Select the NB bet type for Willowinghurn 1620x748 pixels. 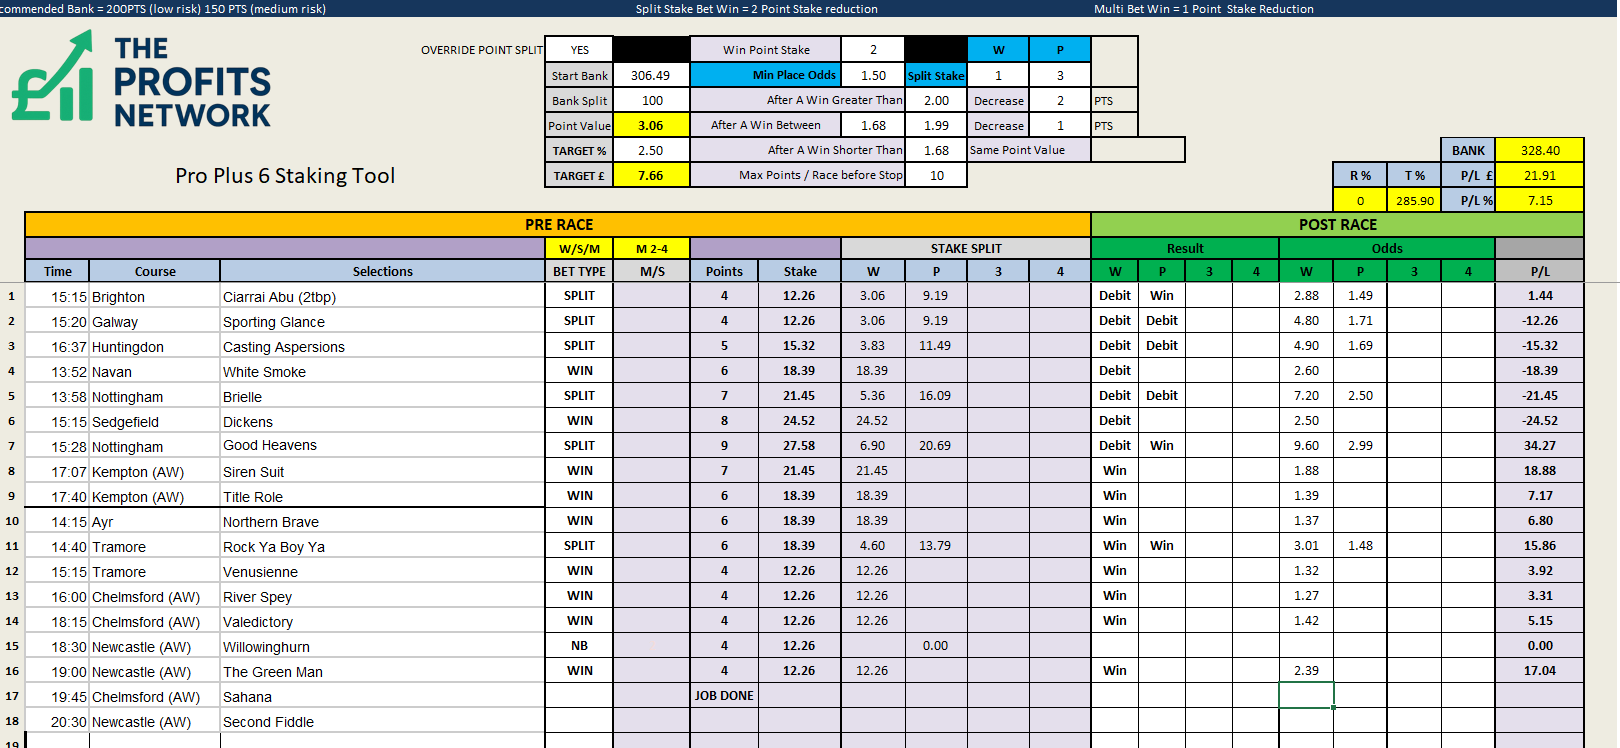point(579,646)
